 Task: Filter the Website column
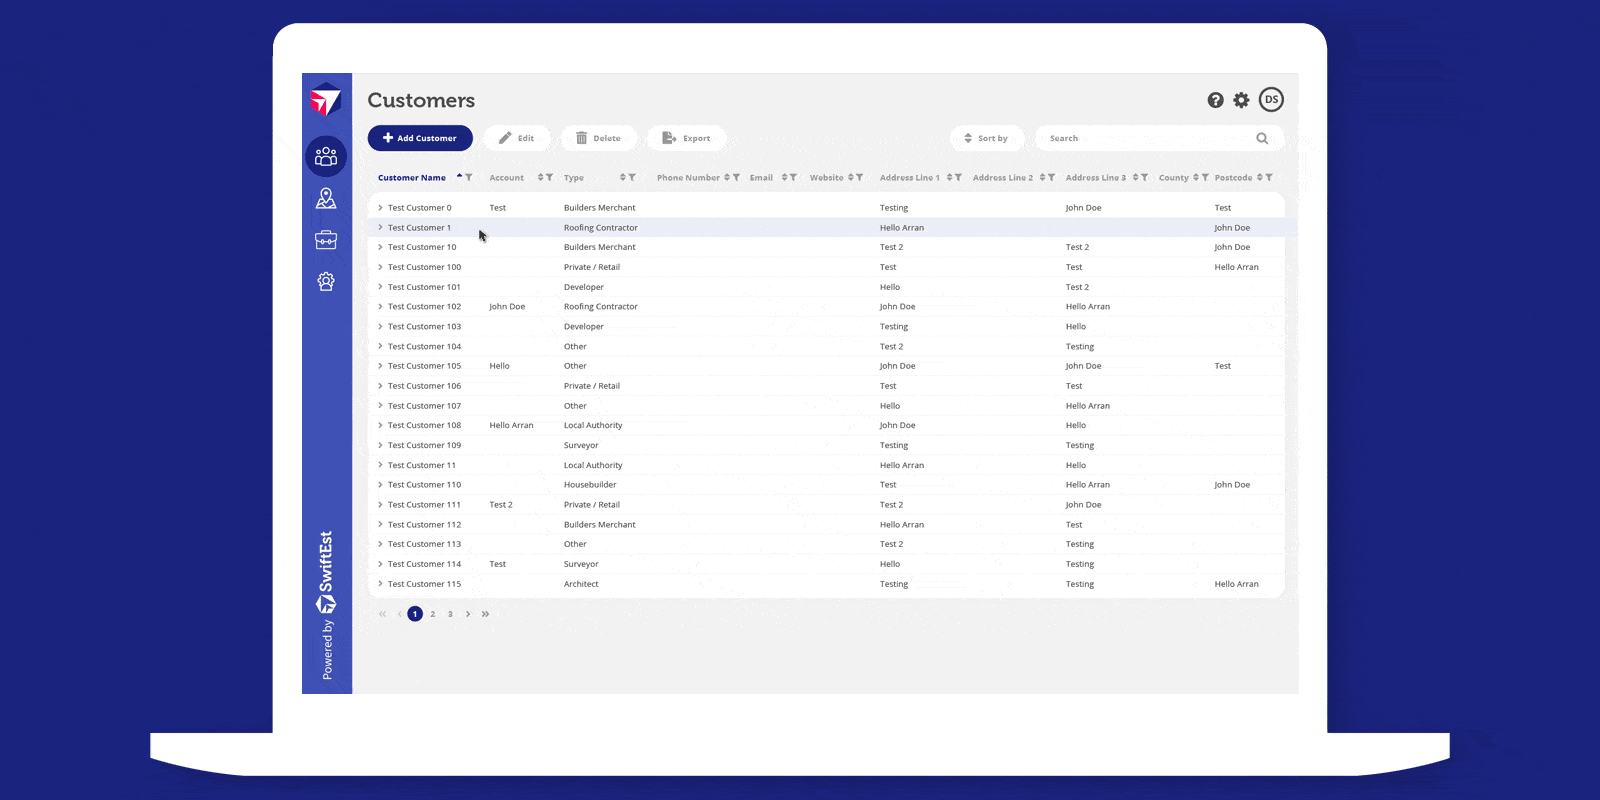(x=859, y=177)
